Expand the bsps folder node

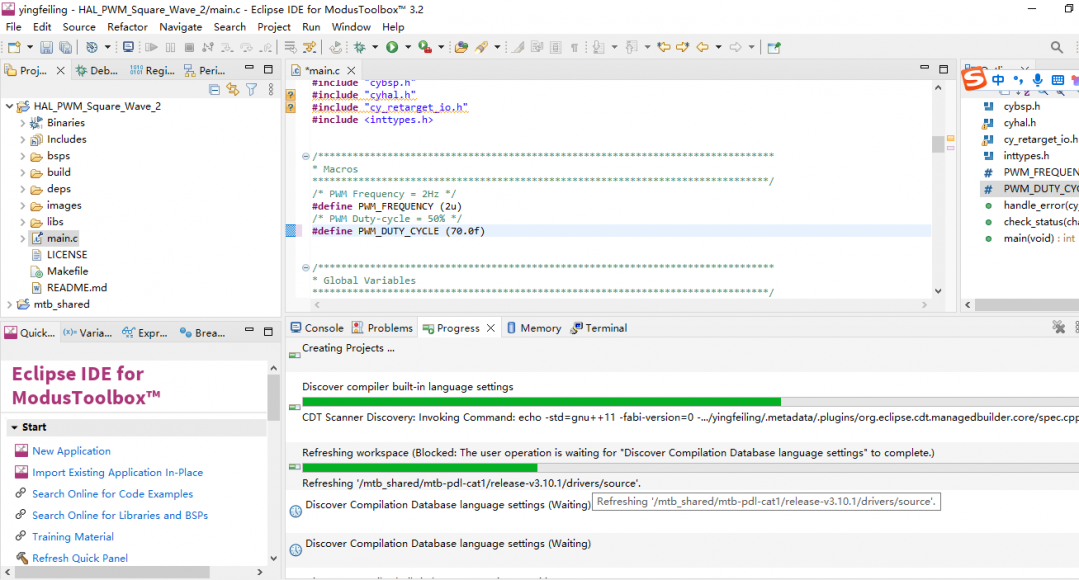tap(22, 156)
